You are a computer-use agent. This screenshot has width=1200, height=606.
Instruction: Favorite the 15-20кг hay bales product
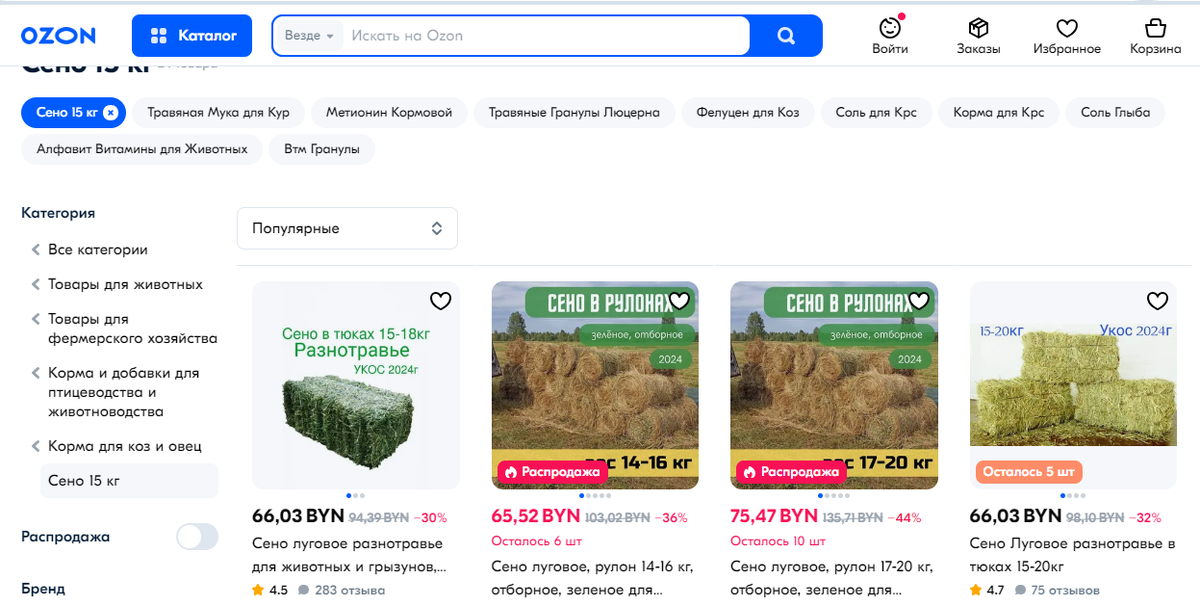coord(1157,300)
